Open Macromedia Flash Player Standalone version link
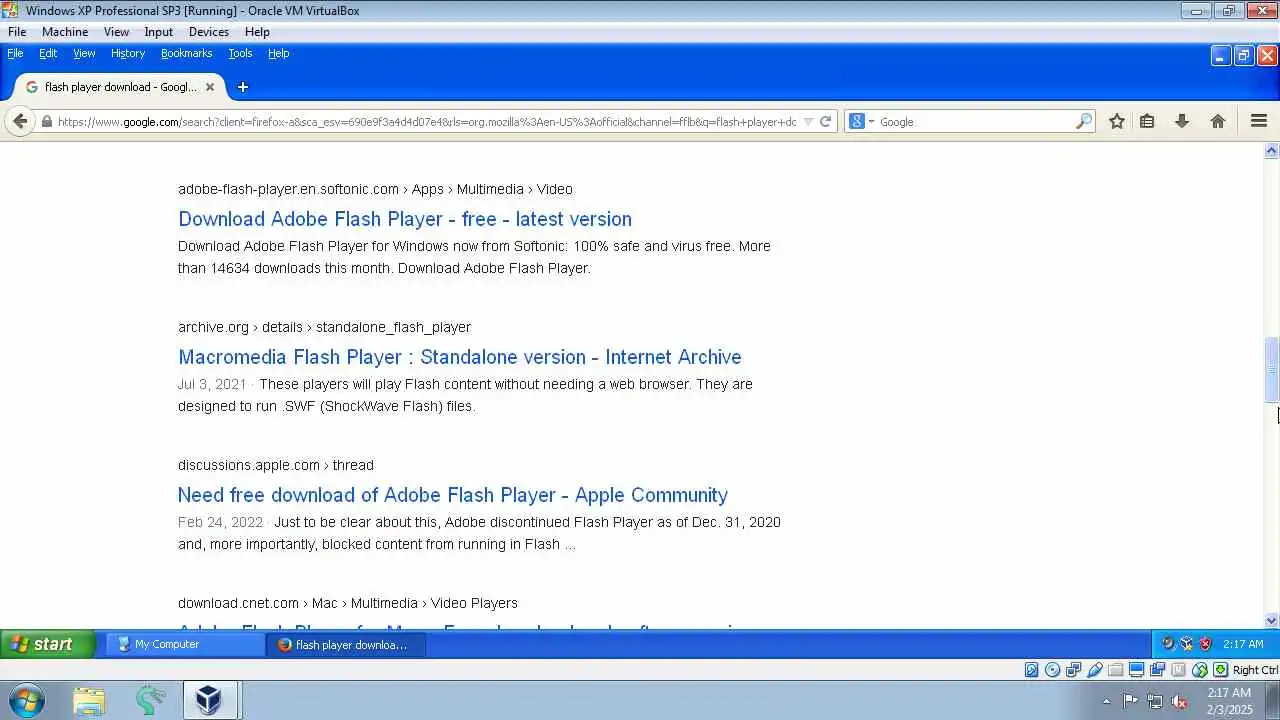 [x=460, y=357]
